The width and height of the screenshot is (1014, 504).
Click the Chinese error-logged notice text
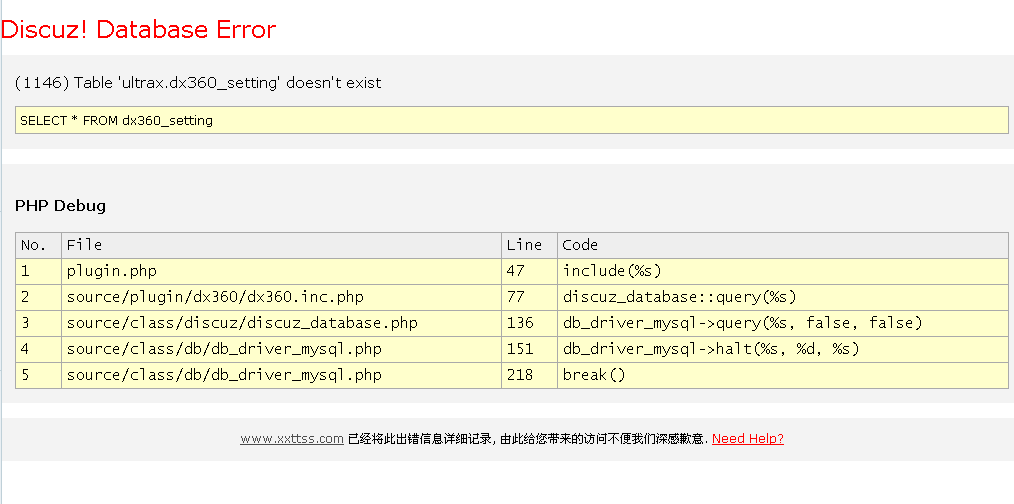pos(528,439)
